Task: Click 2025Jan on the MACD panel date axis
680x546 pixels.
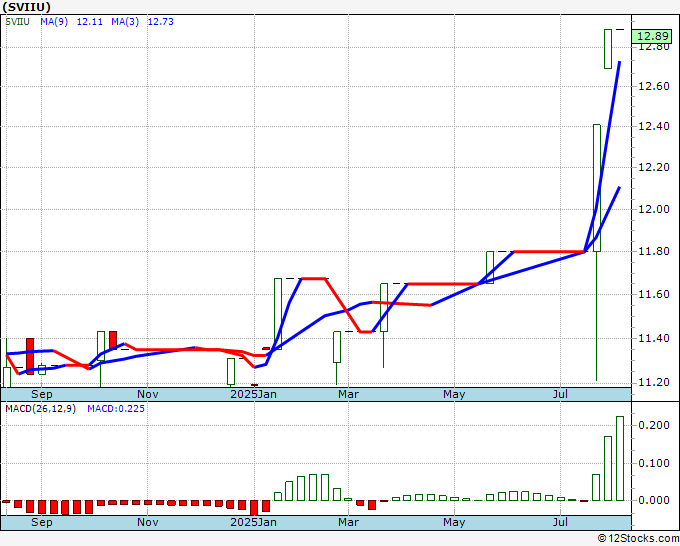Action: point(253,522)
